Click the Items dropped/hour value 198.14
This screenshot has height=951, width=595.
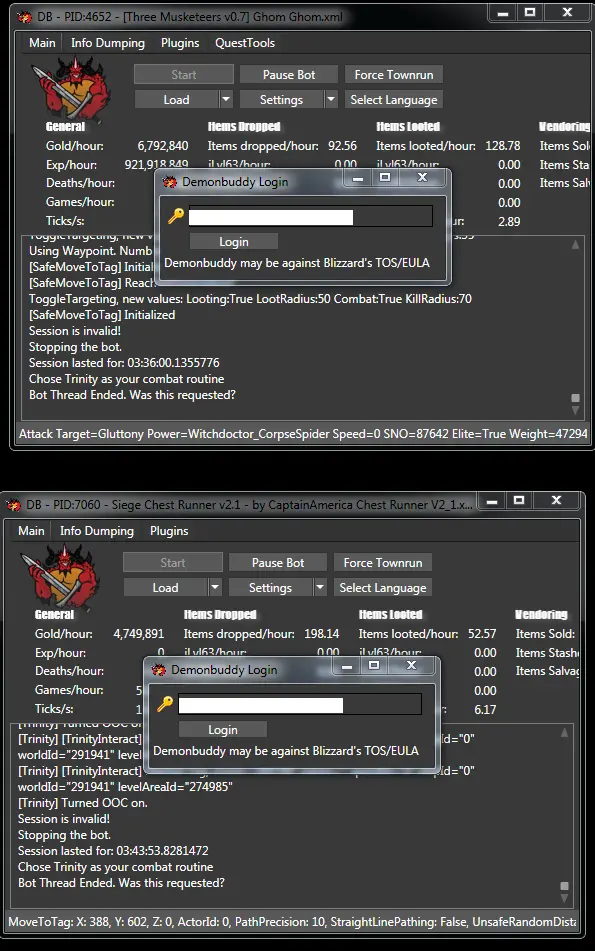pyautogui.click(x=321, y=634)
